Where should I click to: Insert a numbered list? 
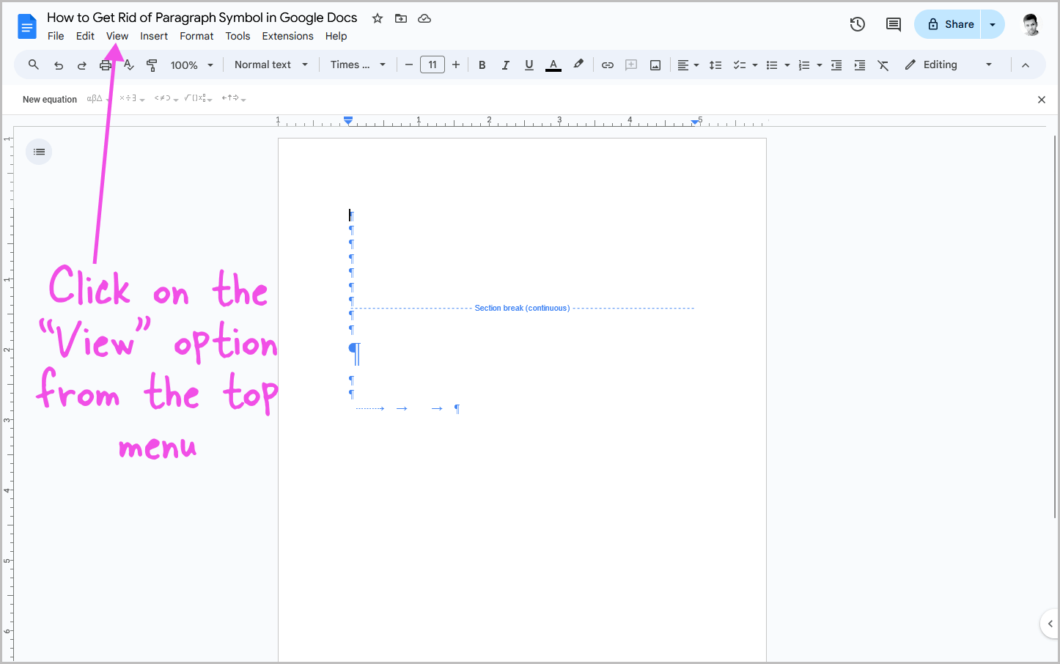click(804, 65)
